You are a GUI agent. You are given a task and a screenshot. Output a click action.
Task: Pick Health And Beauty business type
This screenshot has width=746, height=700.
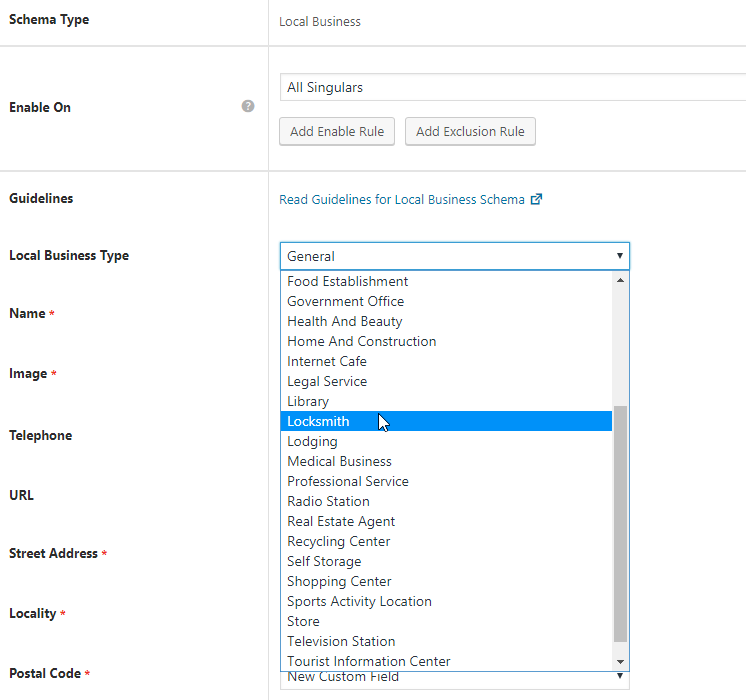pos(344,321)
